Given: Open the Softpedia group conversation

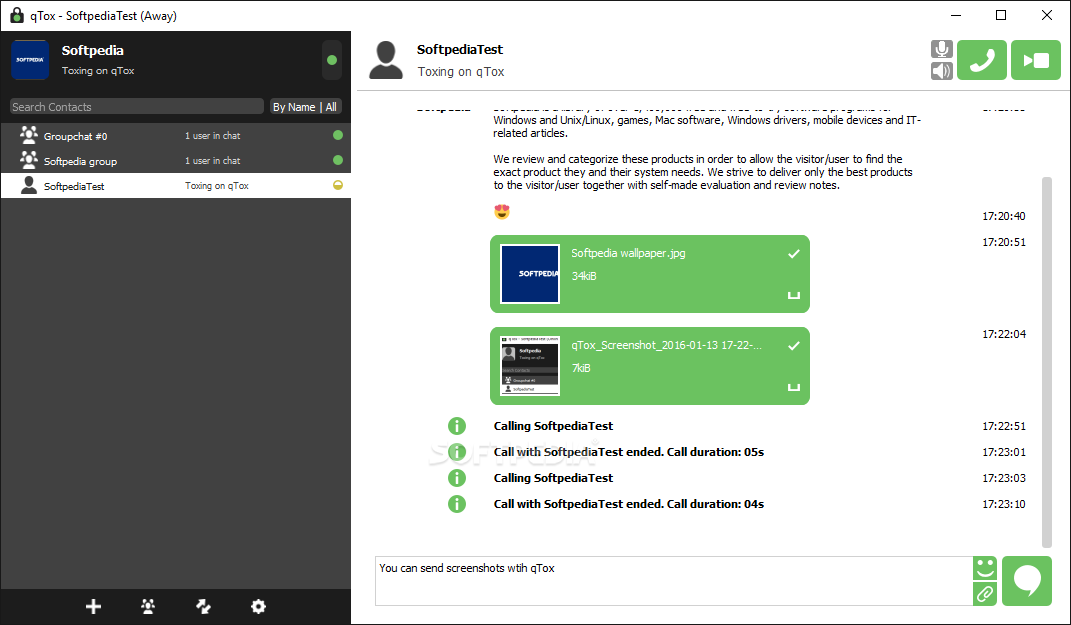Looking at the screenshot, I should click(176, 161).
